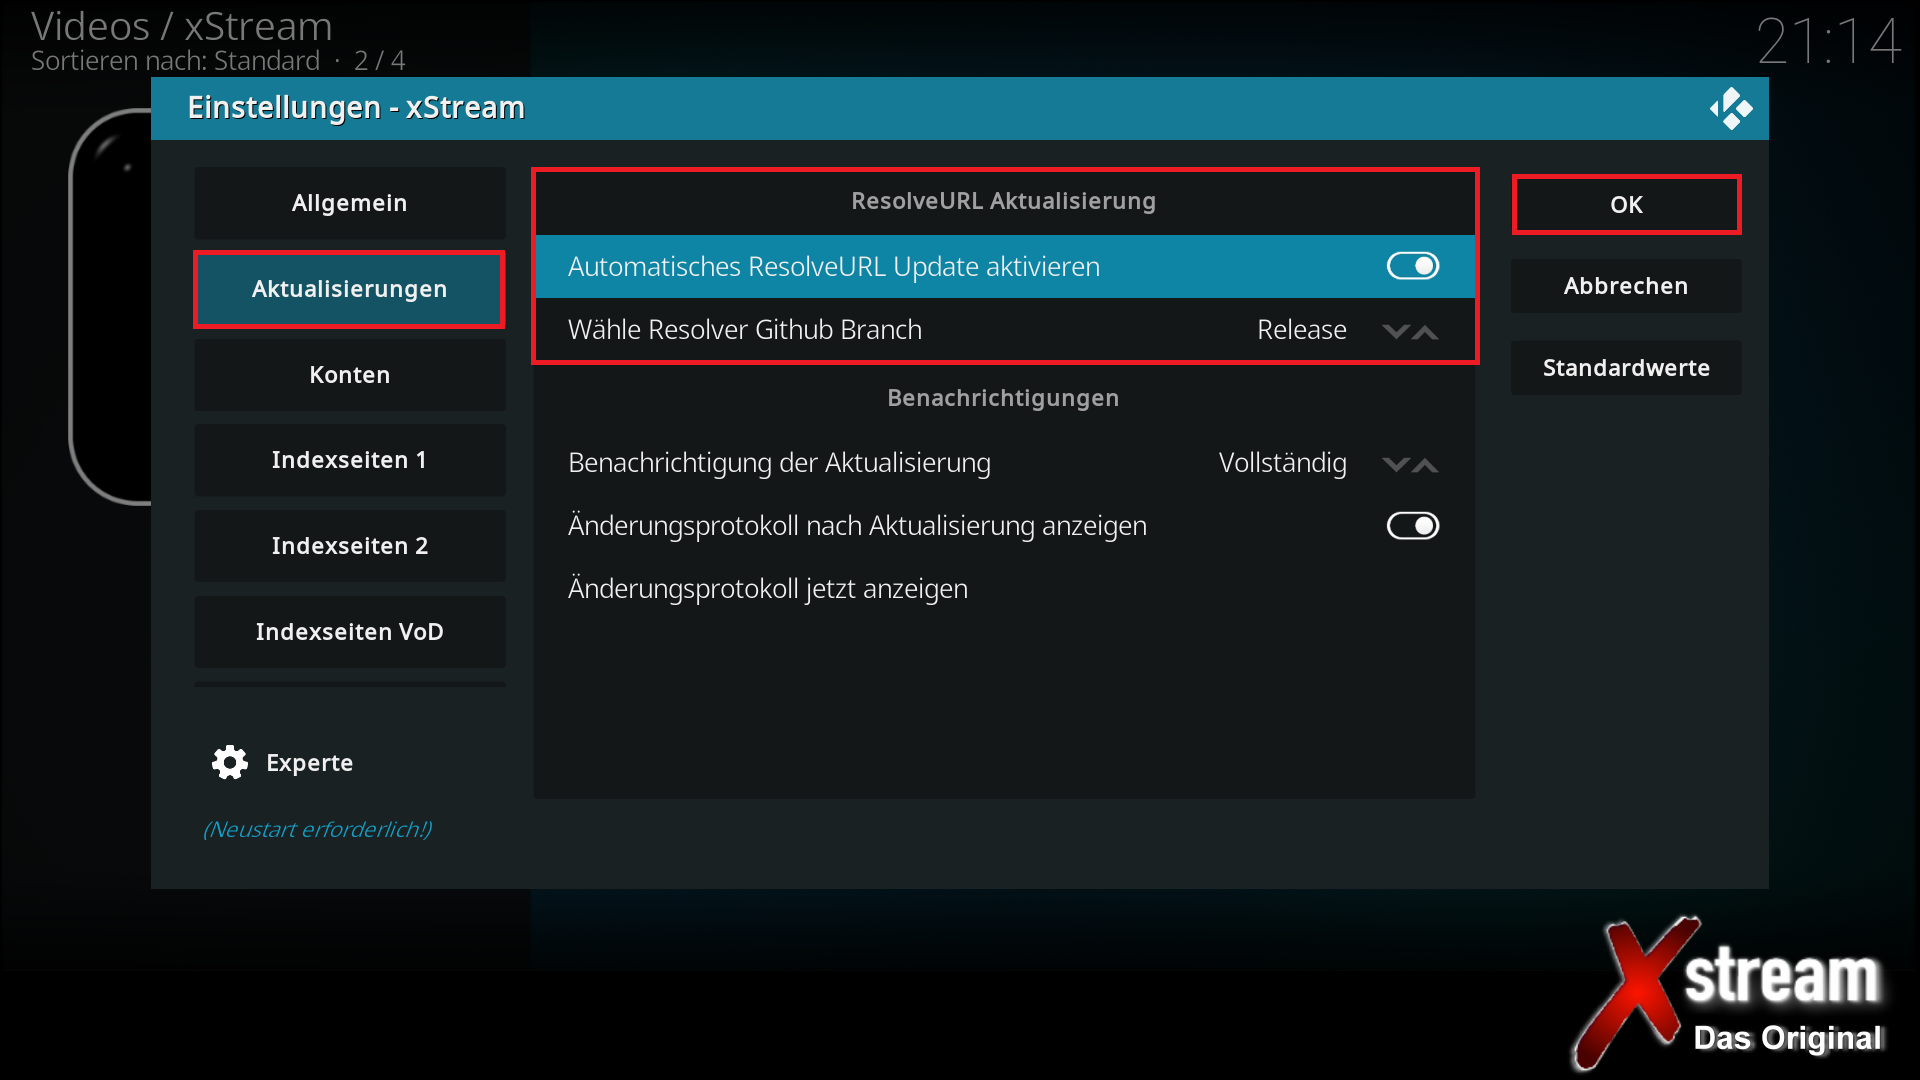Click the Kodi logo in dialog header
Image resolution: width=1920 pixels, height=1080 pixels.
pos(1731,108)
